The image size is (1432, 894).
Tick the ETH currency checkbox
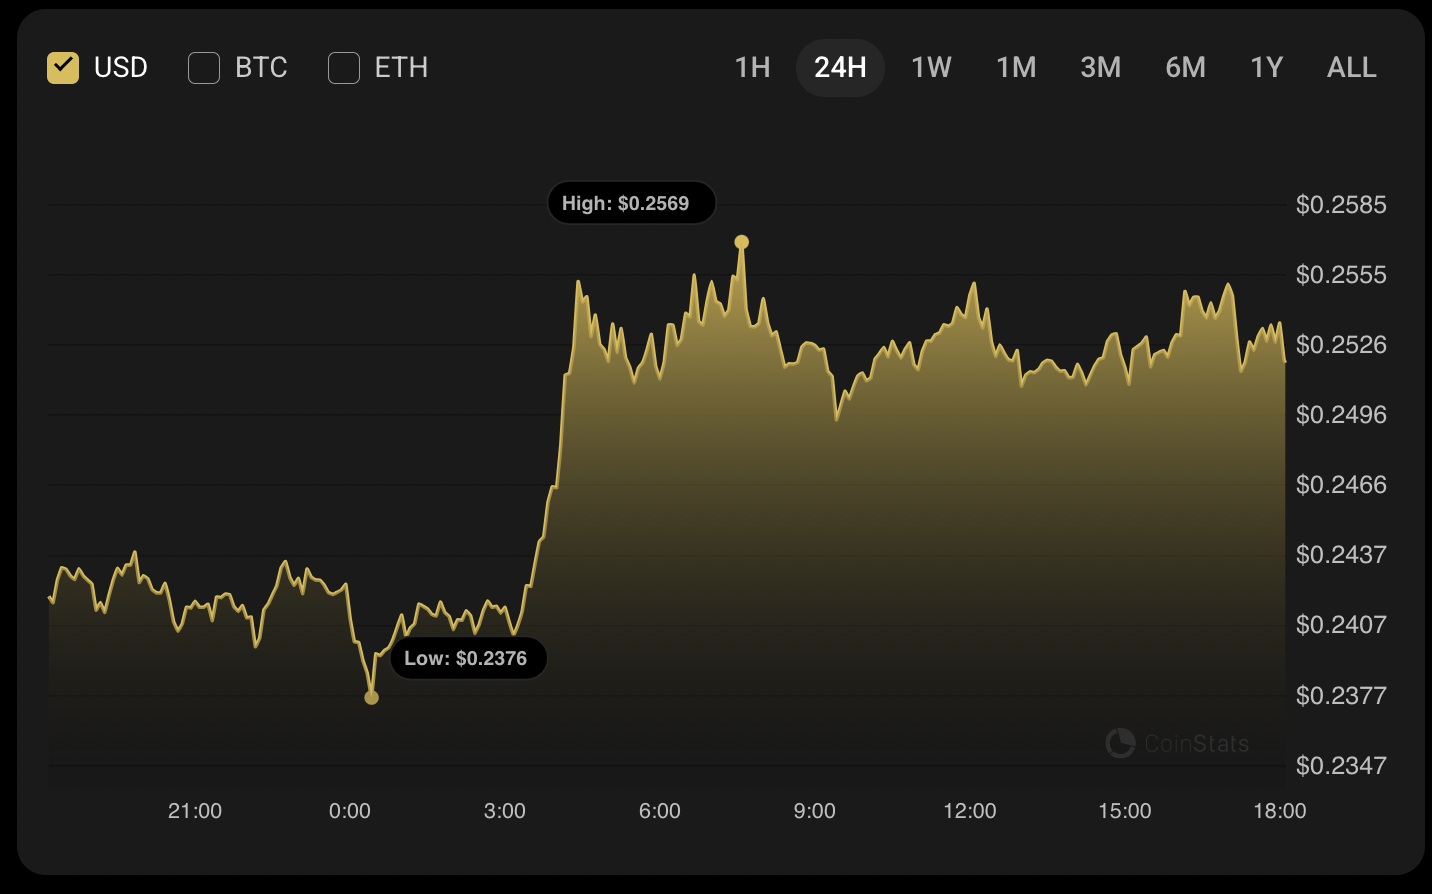[x=344, y=68]
